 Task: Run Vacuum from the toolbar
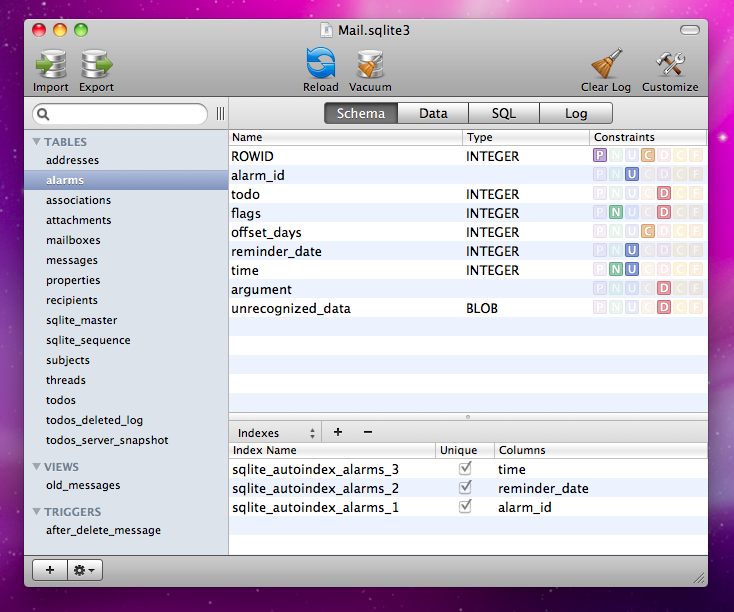pyautogui.click(x=370, y=64)
